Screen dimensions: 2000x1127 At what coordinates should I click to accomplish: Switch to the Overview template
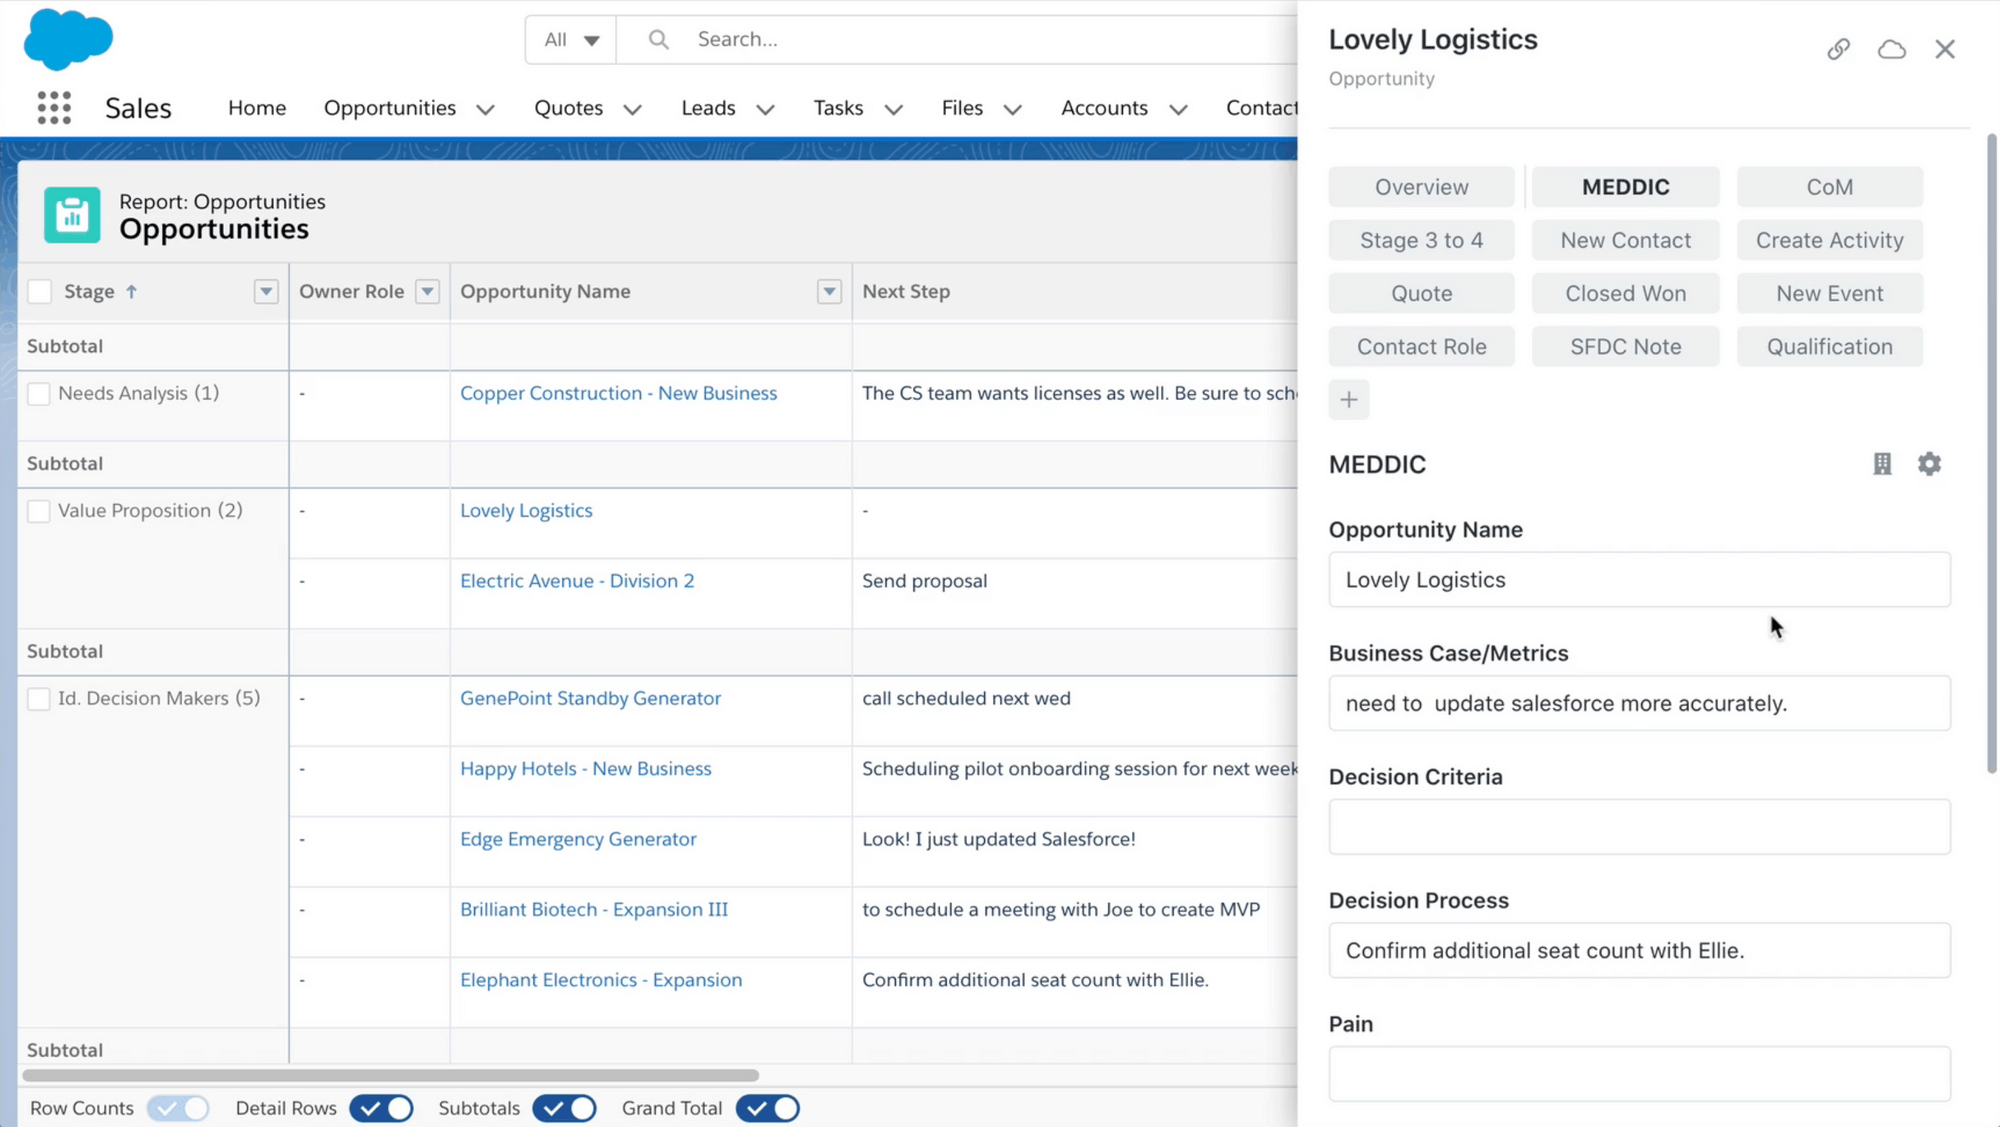coord(1421,187)
